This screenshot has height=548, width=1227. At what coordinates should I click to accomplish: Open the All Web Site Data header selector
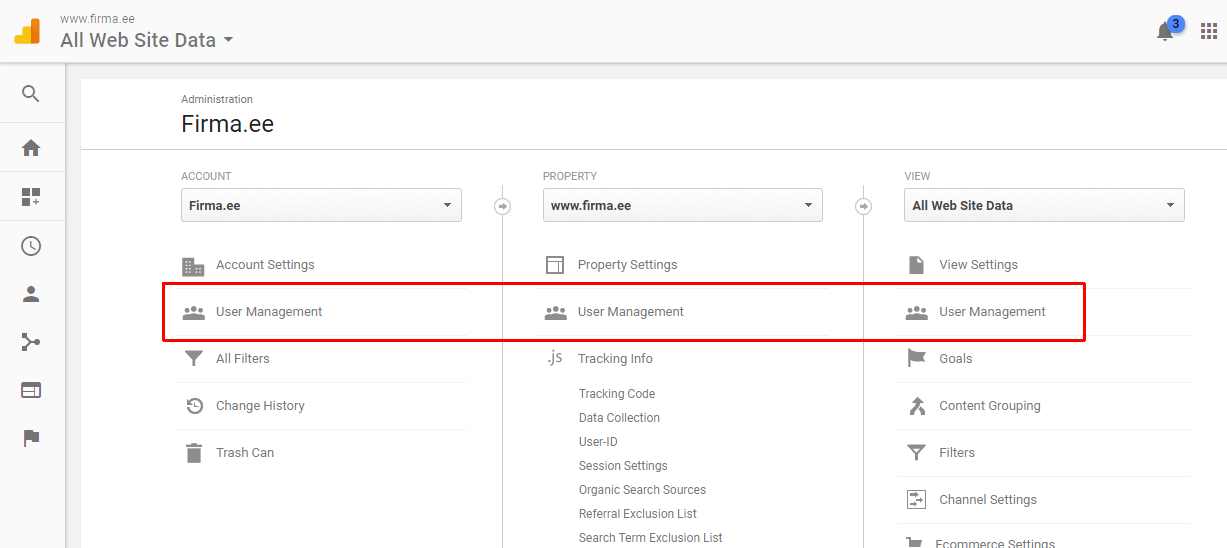click(146, 41)
